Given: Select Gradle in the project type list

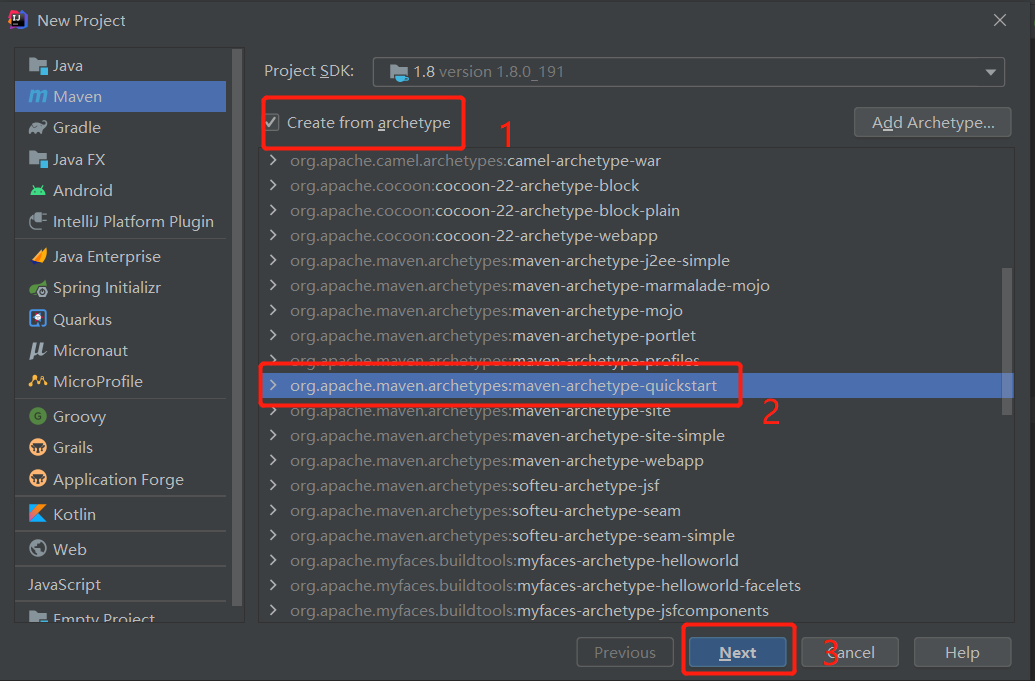Looking at the screenshot, I should 121,127.
